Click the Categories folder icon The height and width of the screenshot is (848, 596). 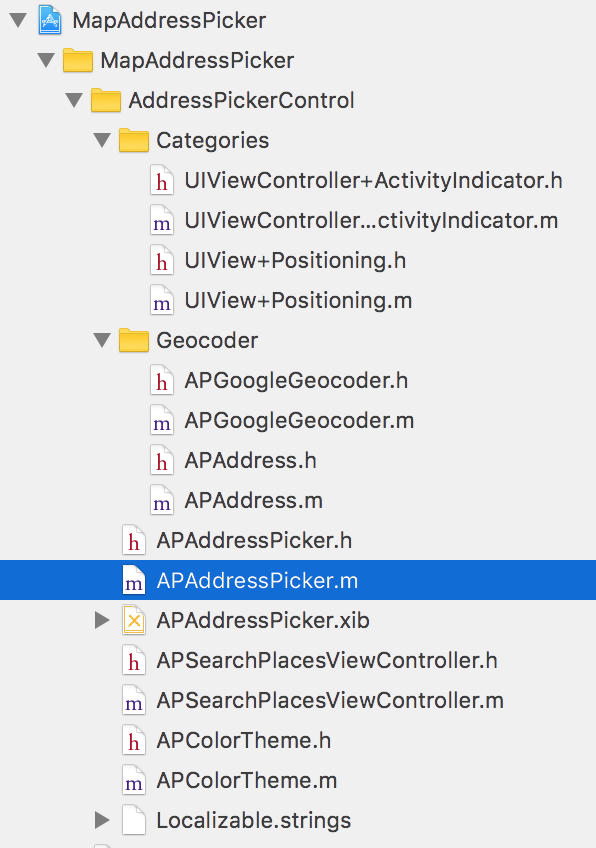134,141
